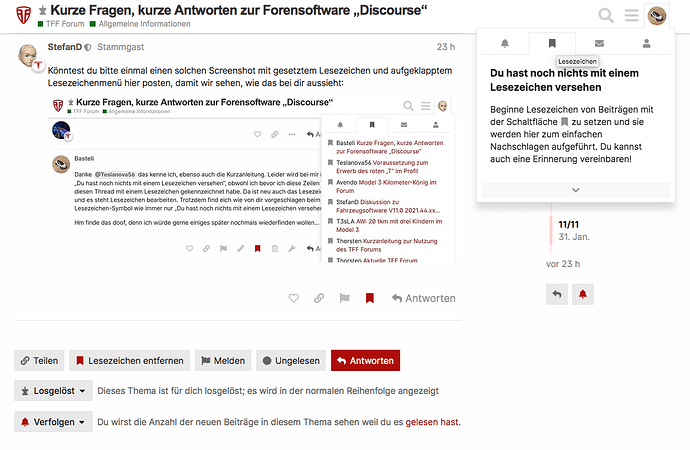Mark topic as Ungelesen
Image resolution: width=690 pixels, height=450 pixels.
(291, 361)
